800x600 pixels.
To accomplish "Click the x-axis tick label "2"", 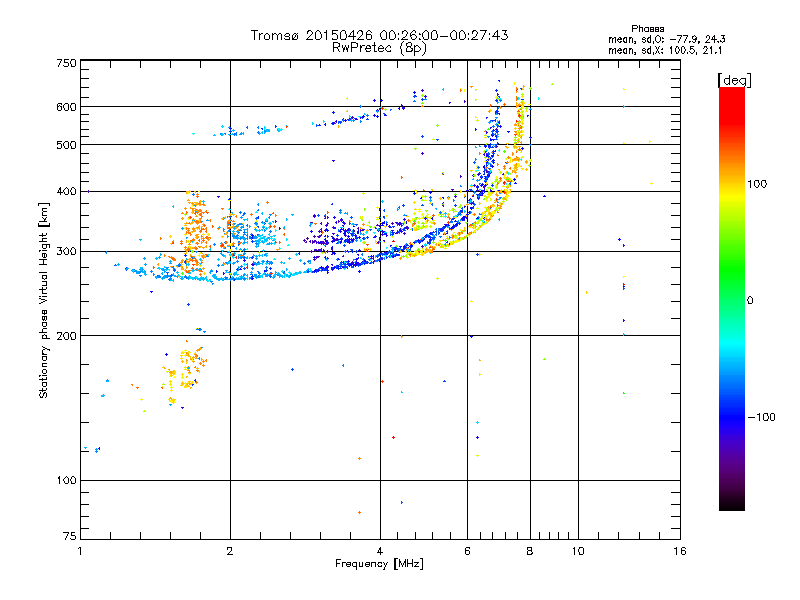I will (x=230, y=551).
